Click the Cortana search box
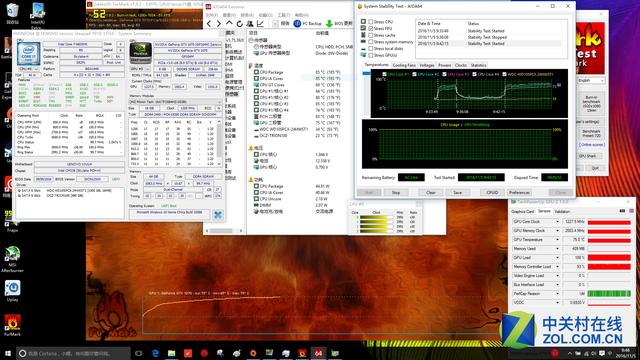This screenshot has width=640, height=360. [x=73, y=353]
